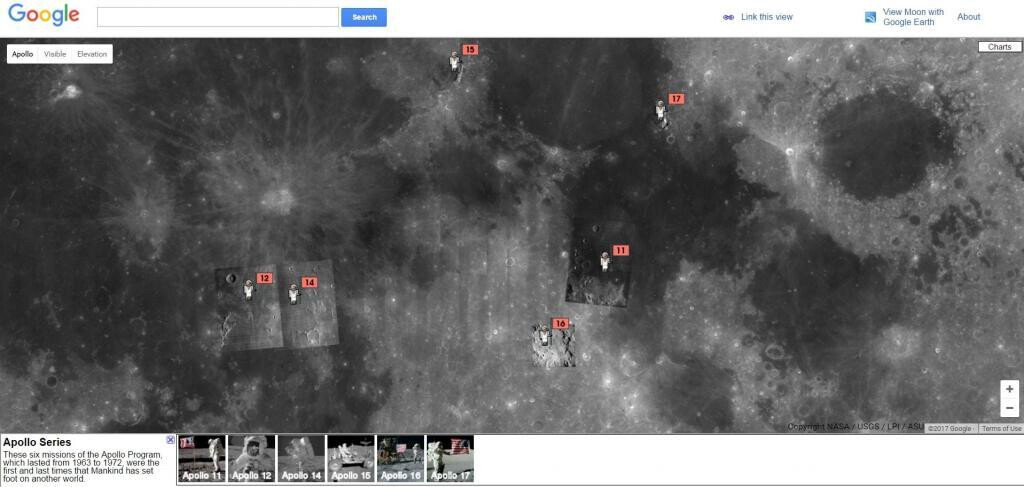Close the Apollo Series info panel
This screenshot has width=1024, height=487.
[170, 440]
